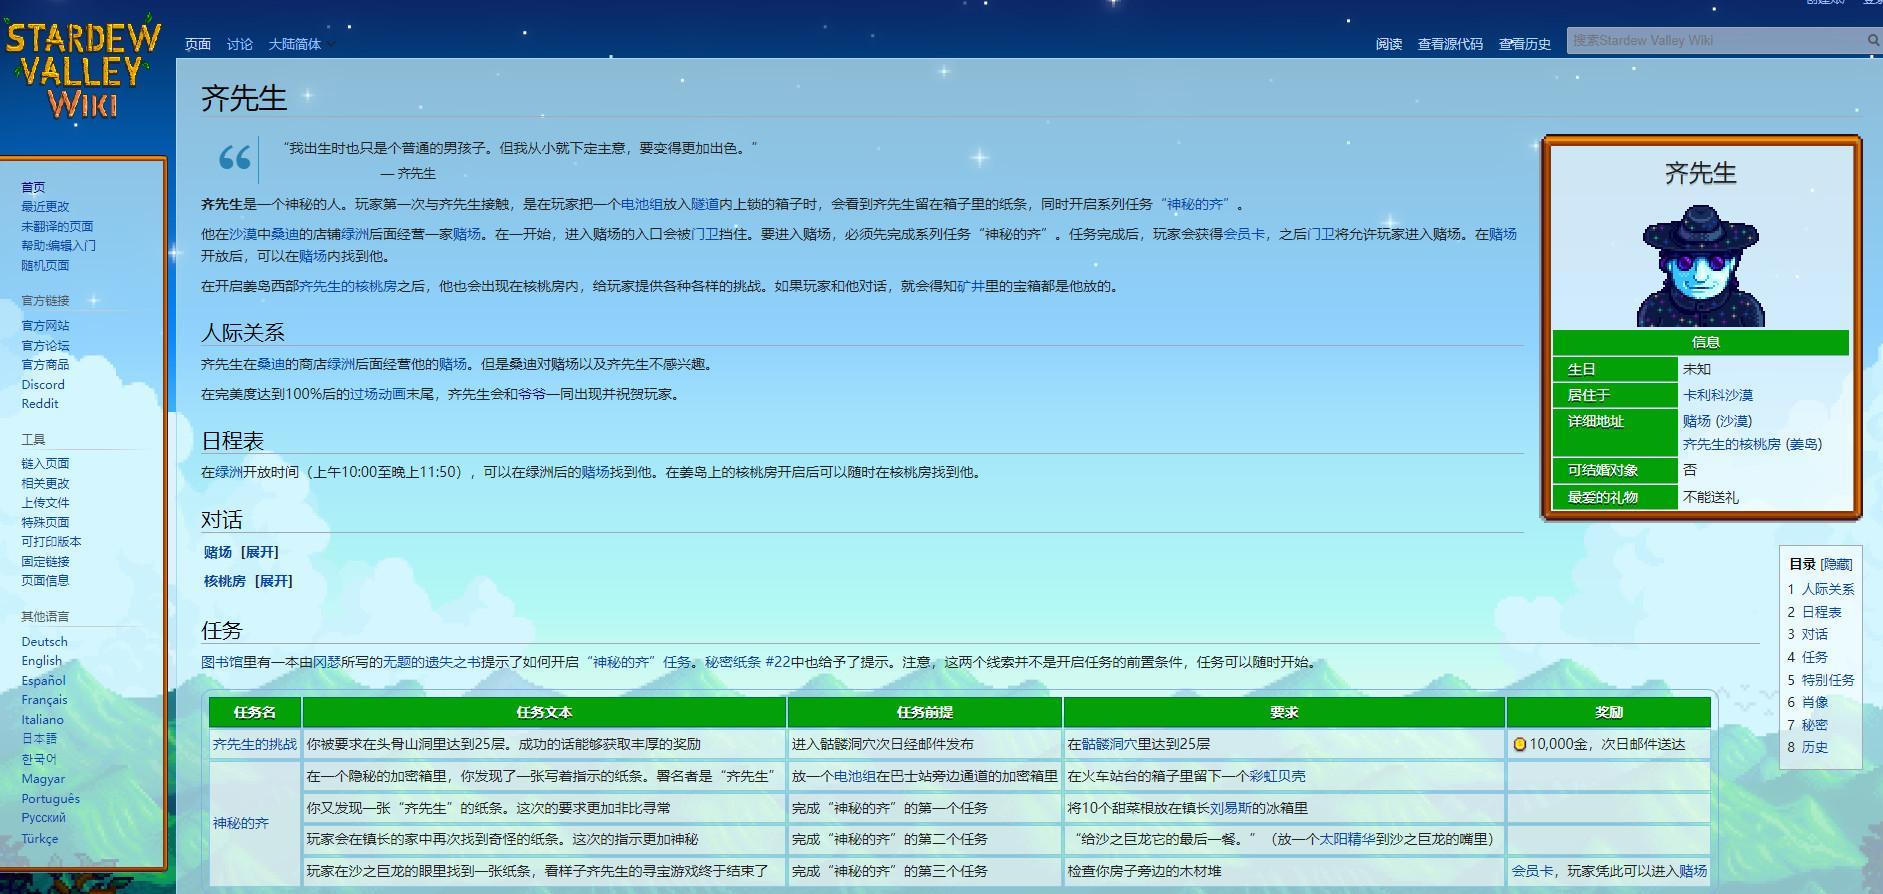Open the Reddit sidebar link
The height and width of the screenshot is (894, 1883).
[x=40, y=403]
